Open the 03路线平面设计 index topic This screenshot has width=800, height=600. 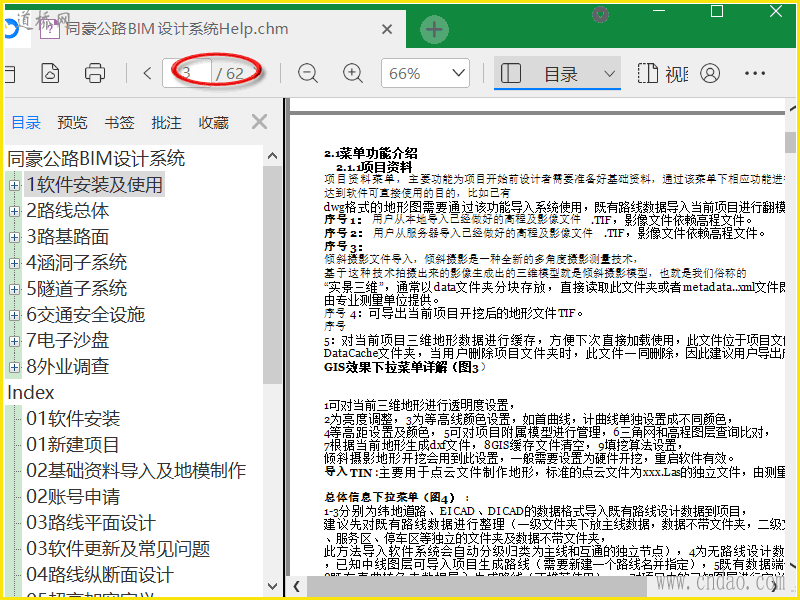(91, 523)
